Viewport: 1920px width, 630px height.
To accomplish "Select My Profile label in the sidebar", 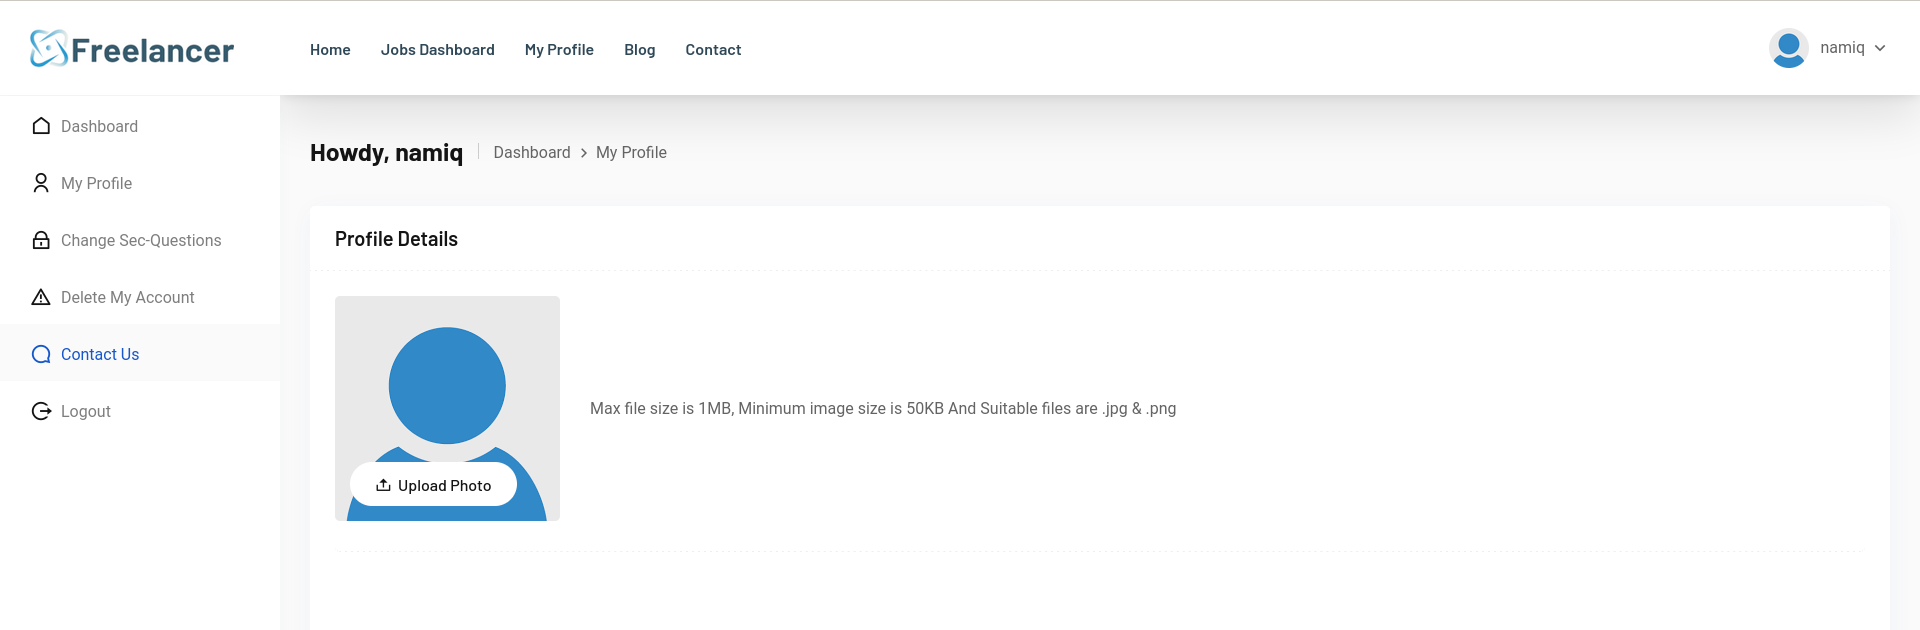I will coord(96,183).
